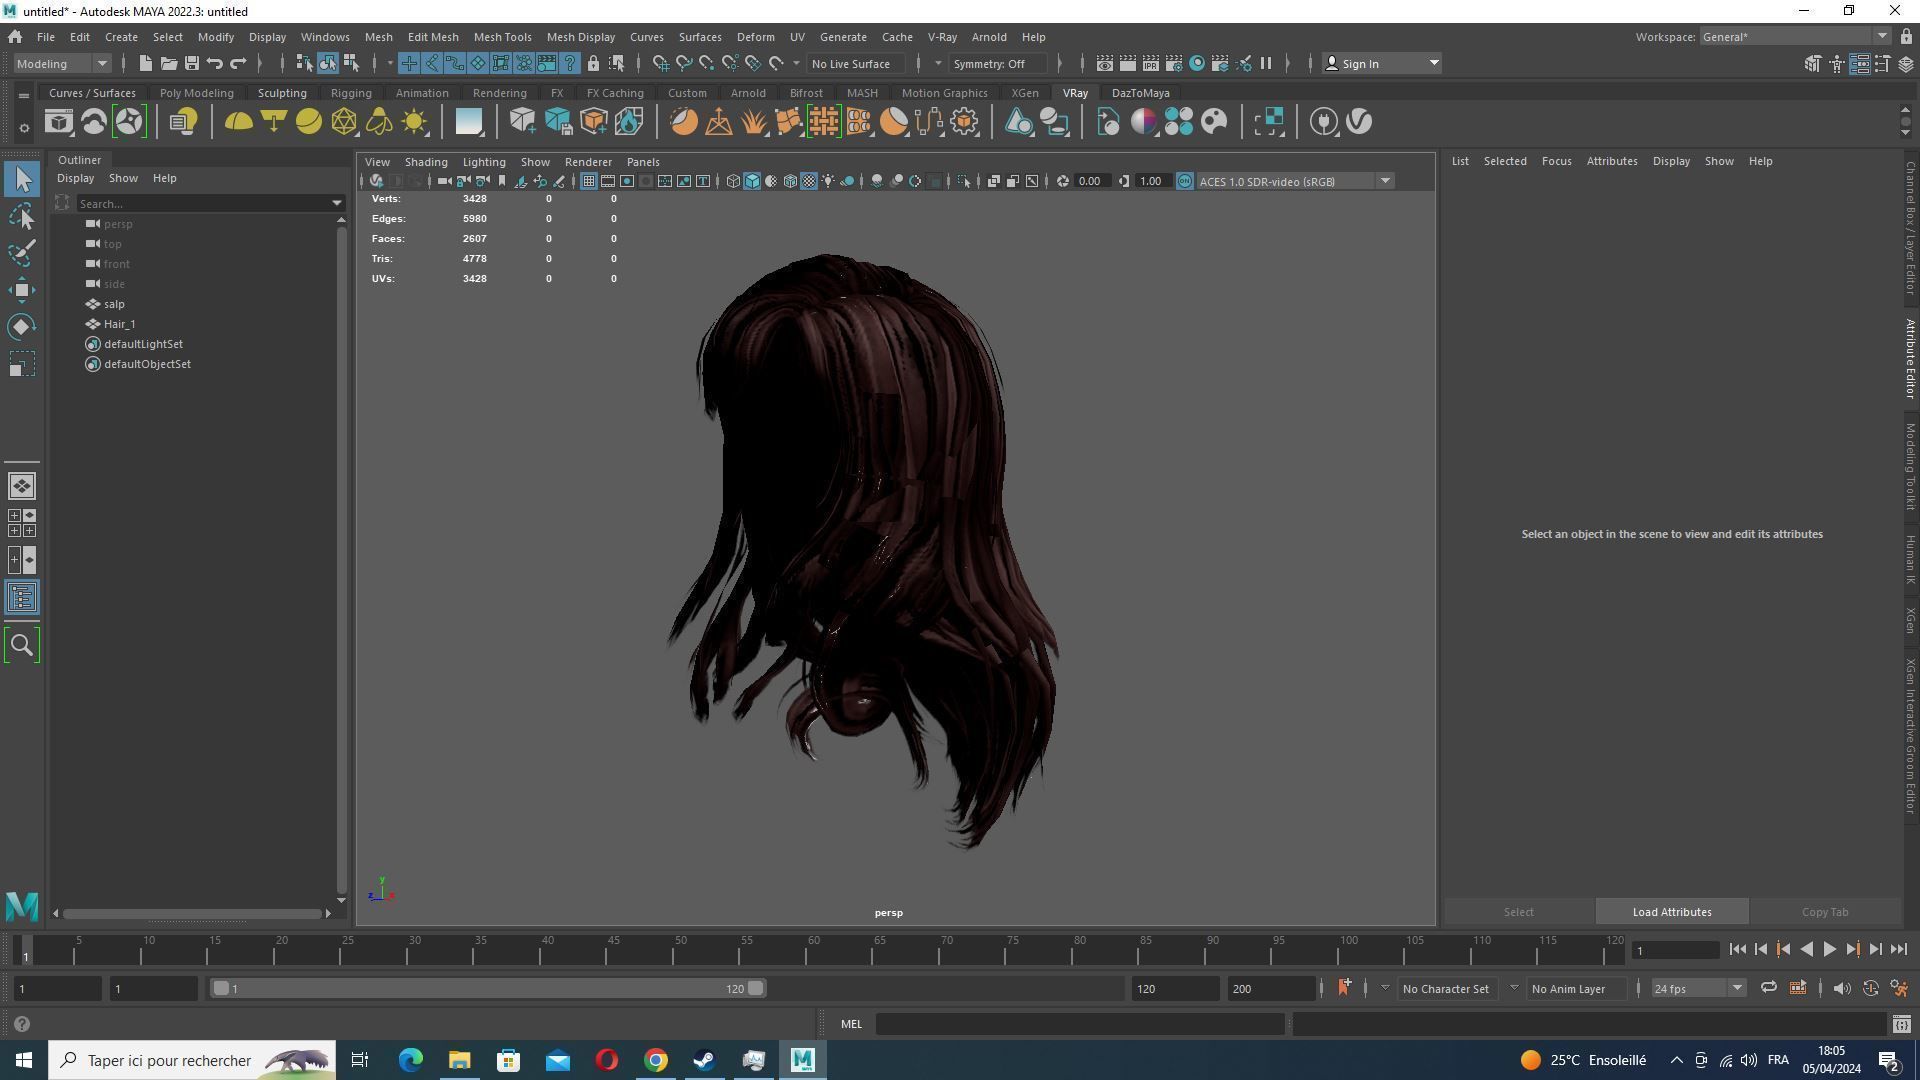
Task: Click the Pause rendering icon
Action: click(1265, 63)
